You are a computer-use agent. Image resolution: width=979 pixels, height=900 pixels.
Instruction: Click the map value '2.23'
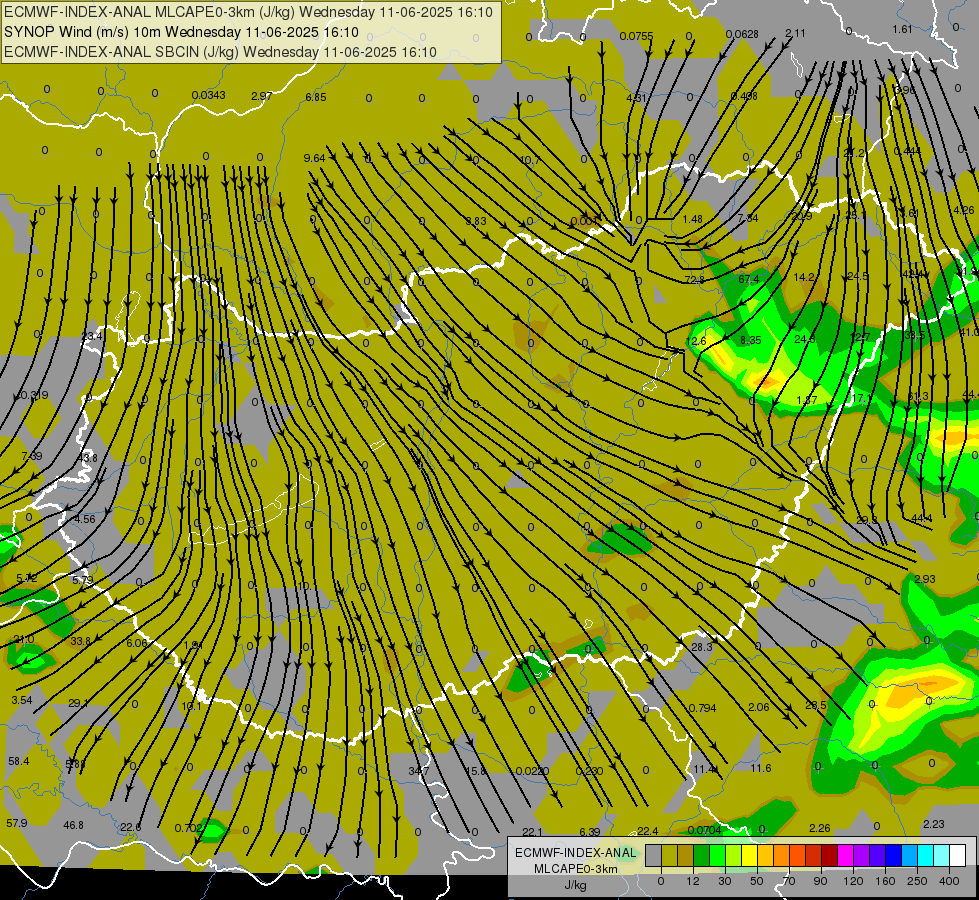934,824
